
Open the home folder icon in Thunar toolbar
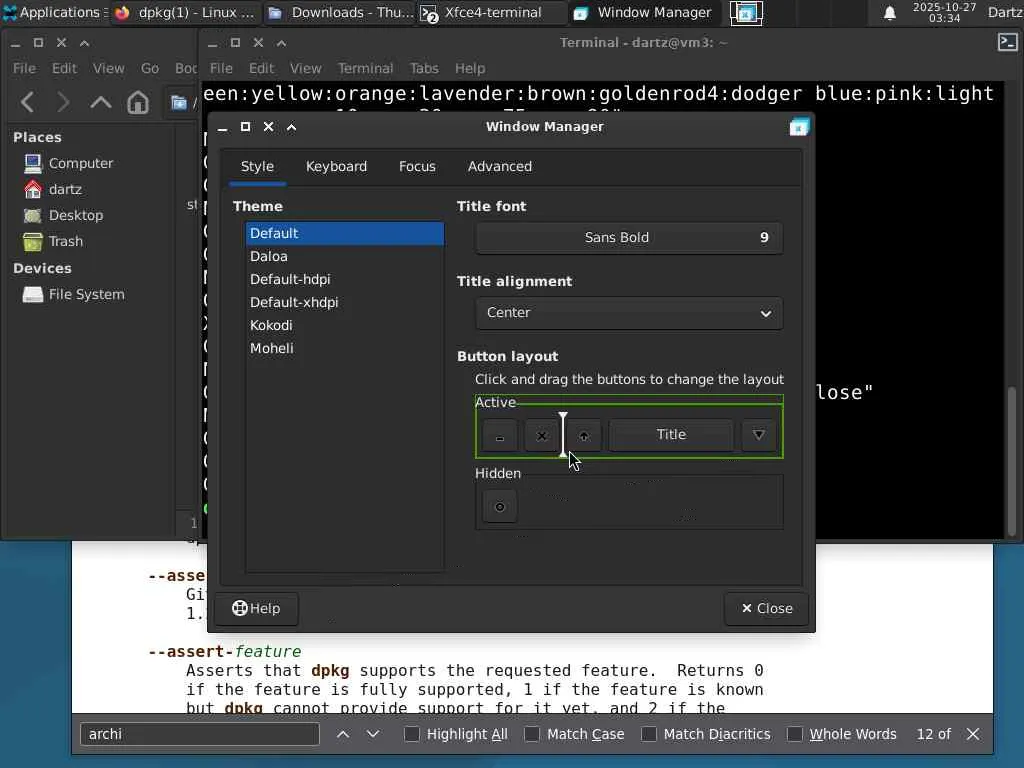138,103
